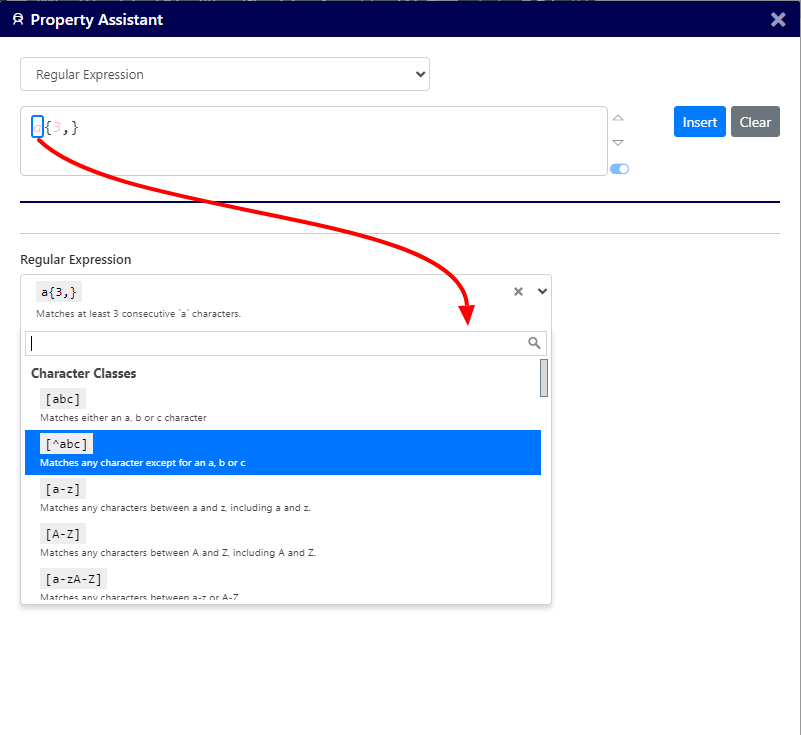Click the magnifier icon in the search box
The width and height of the screenshot is (801, 735).
[x=534, y=343]
